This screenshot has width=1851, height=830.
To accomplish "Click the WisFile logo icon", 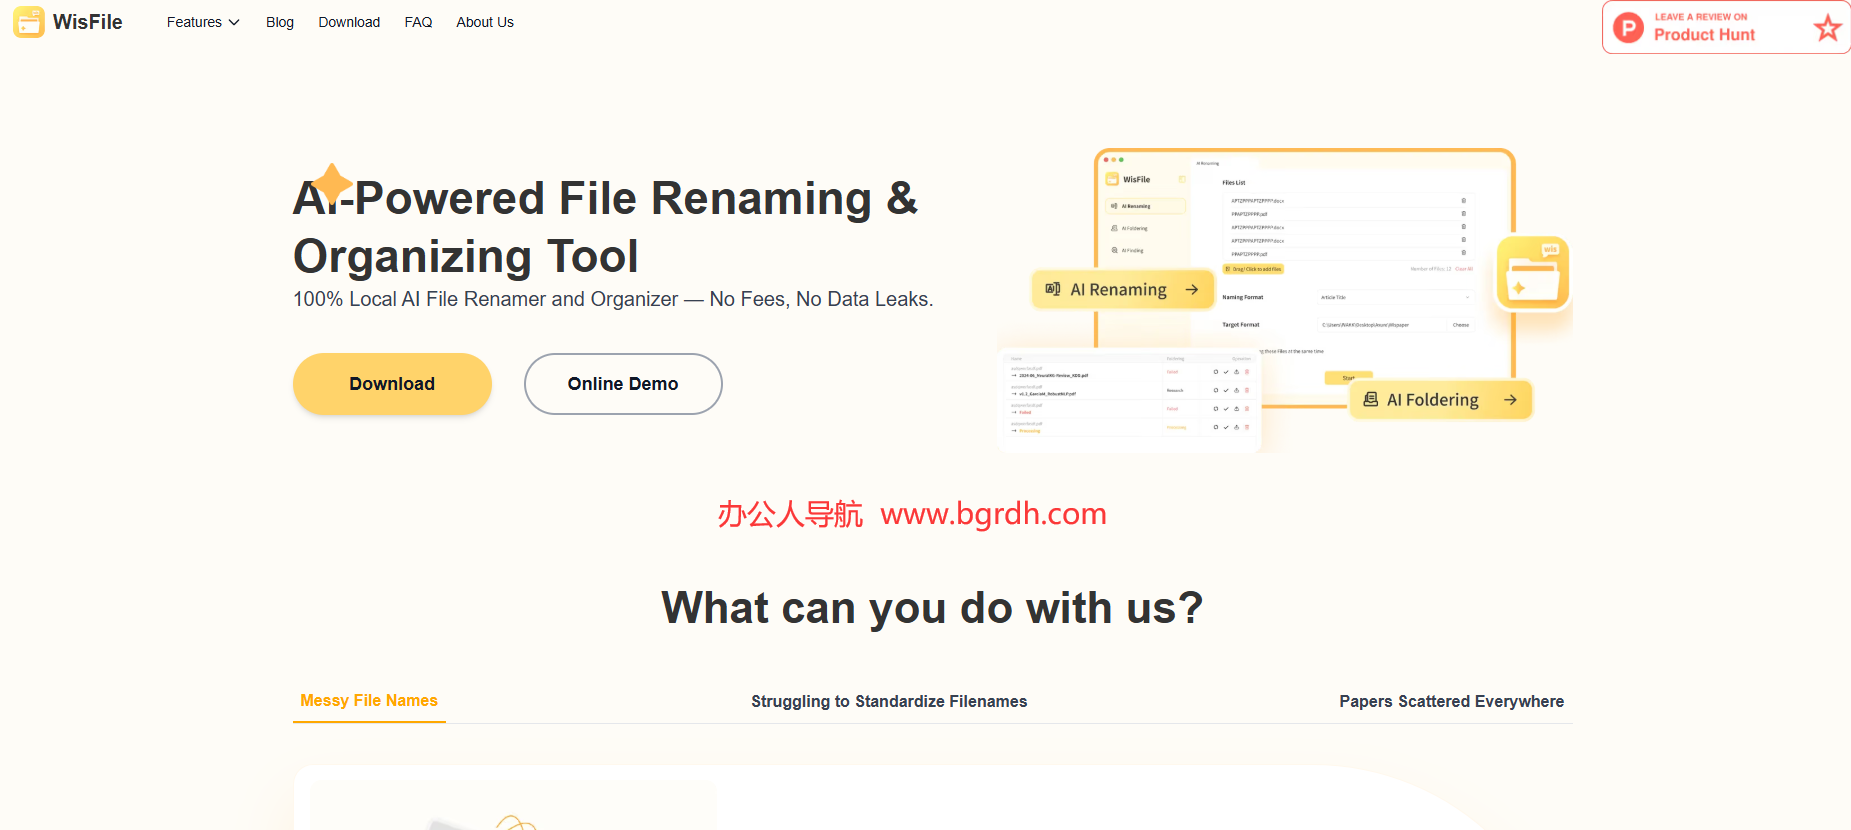I will point(29,22).
